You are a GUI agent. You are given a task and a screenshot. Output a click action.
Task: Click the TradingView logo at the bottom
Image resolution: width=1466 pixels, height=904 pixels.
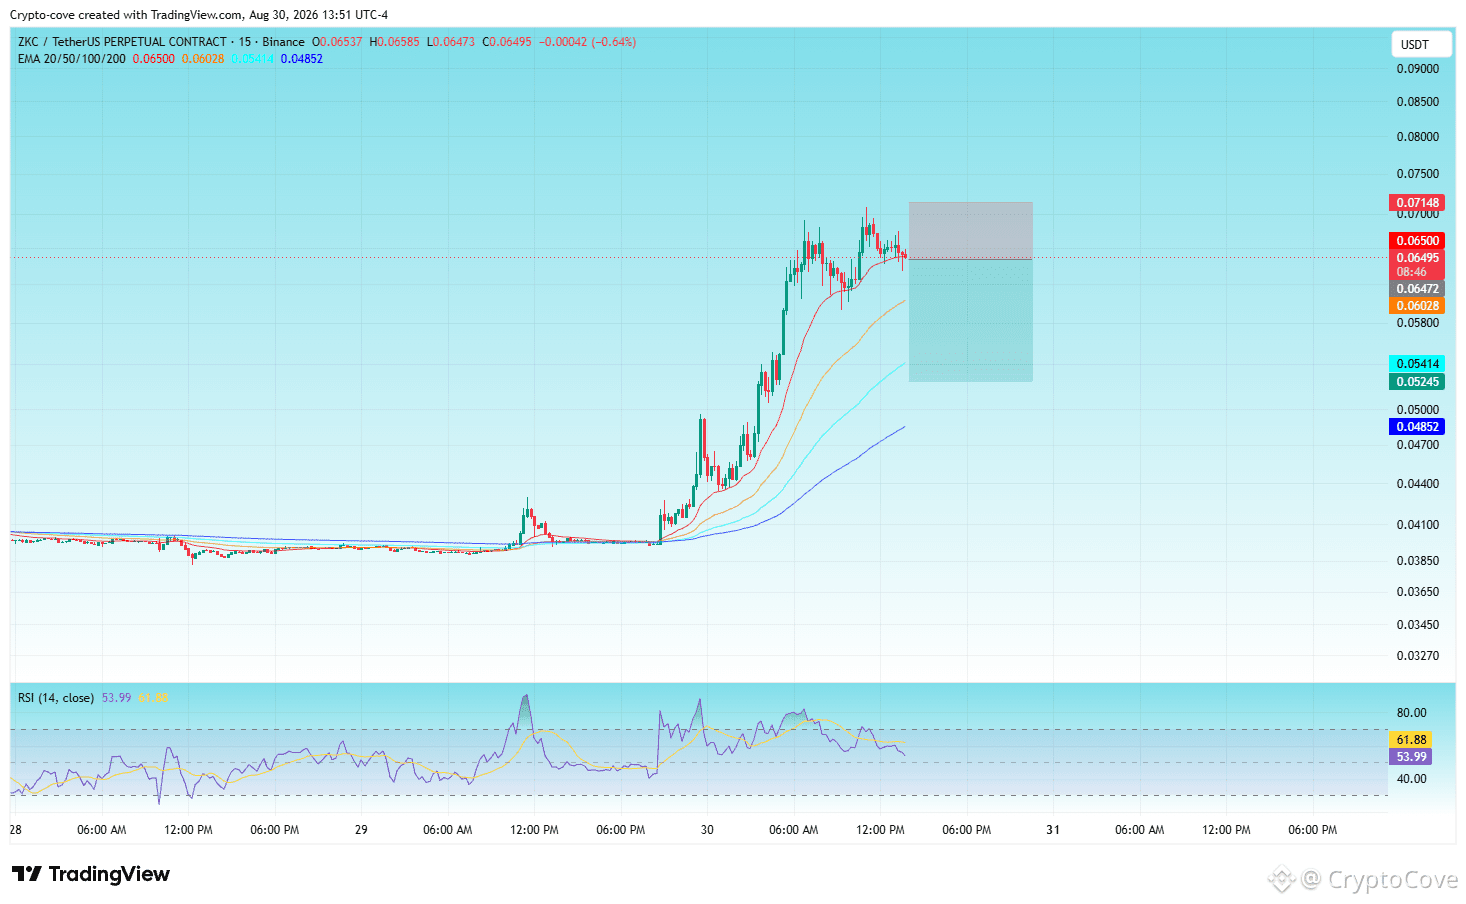[91, 874]
